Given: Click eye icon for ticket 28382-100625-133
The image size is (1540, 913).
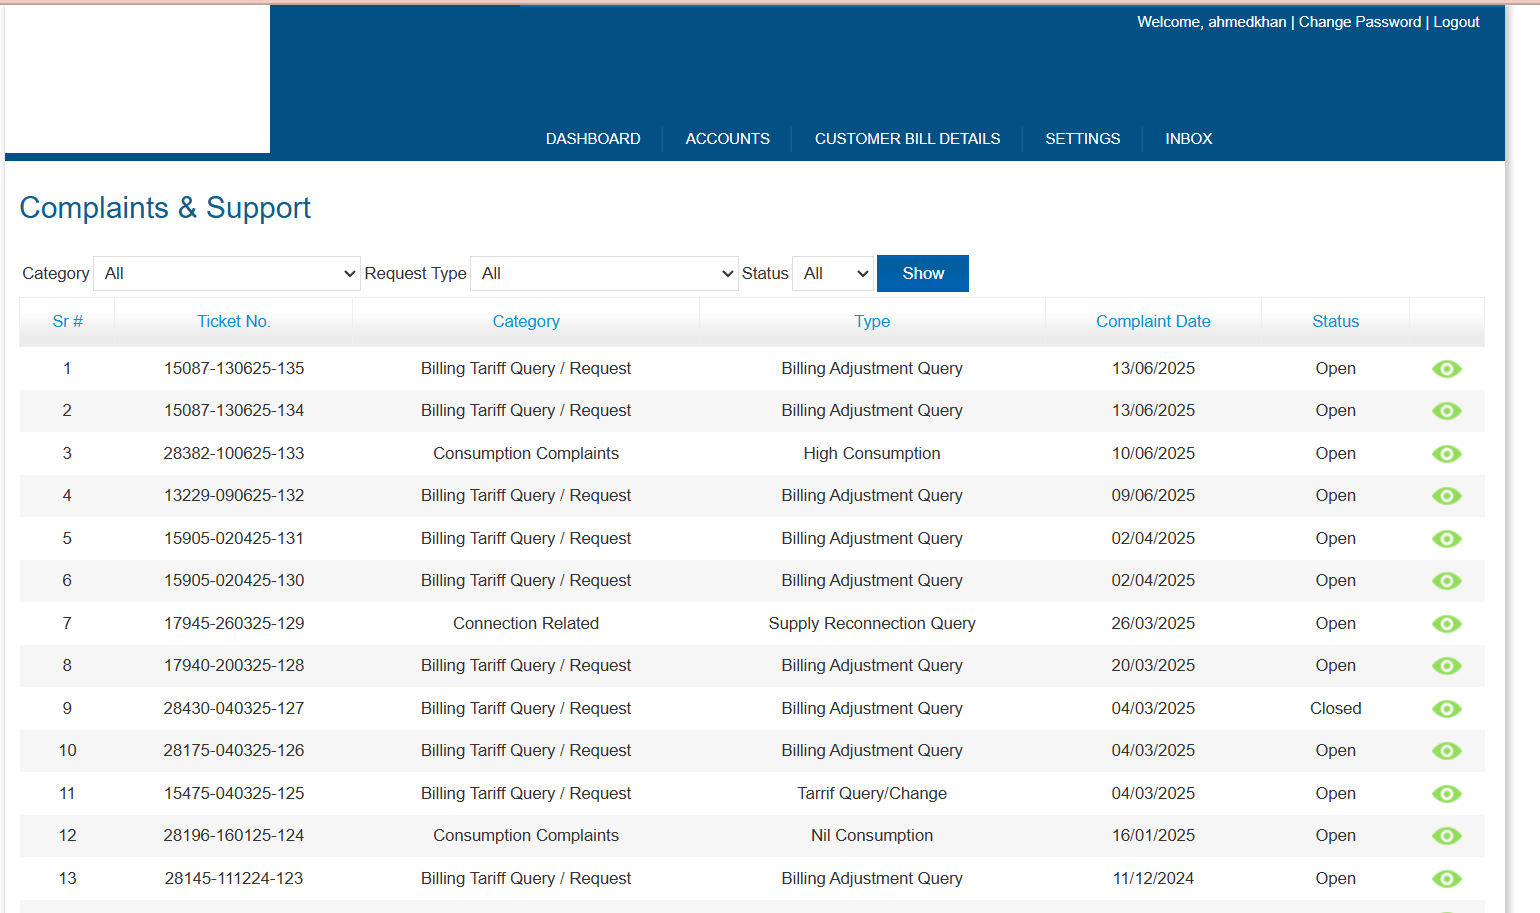Looking at the screenshot, I should [1446, 454].
